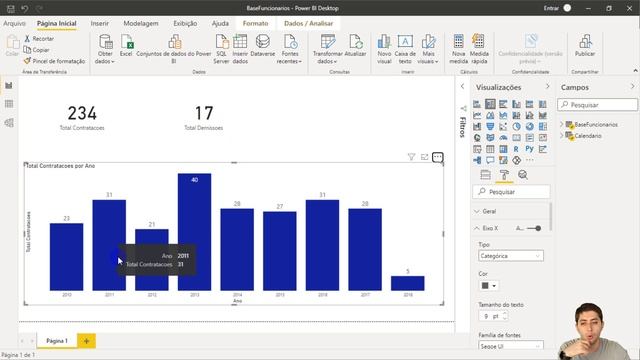Select the matrix visualization
640x360 pixels.
[503, 149]
